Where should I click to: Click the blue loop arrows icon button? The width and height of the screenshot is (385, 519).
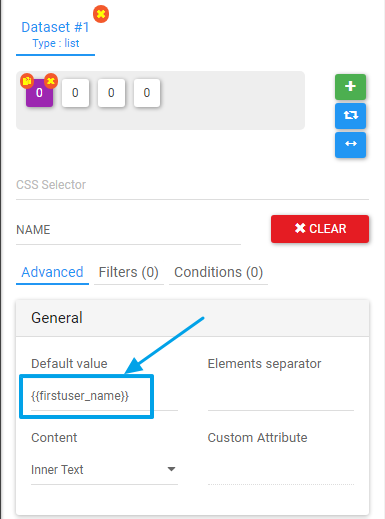[x=350, y=116]
